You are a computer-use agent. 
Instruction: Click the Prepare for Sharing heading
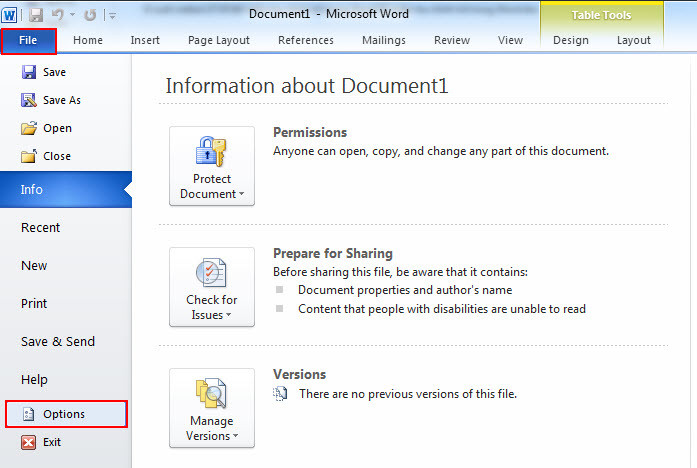coord(333,253)
